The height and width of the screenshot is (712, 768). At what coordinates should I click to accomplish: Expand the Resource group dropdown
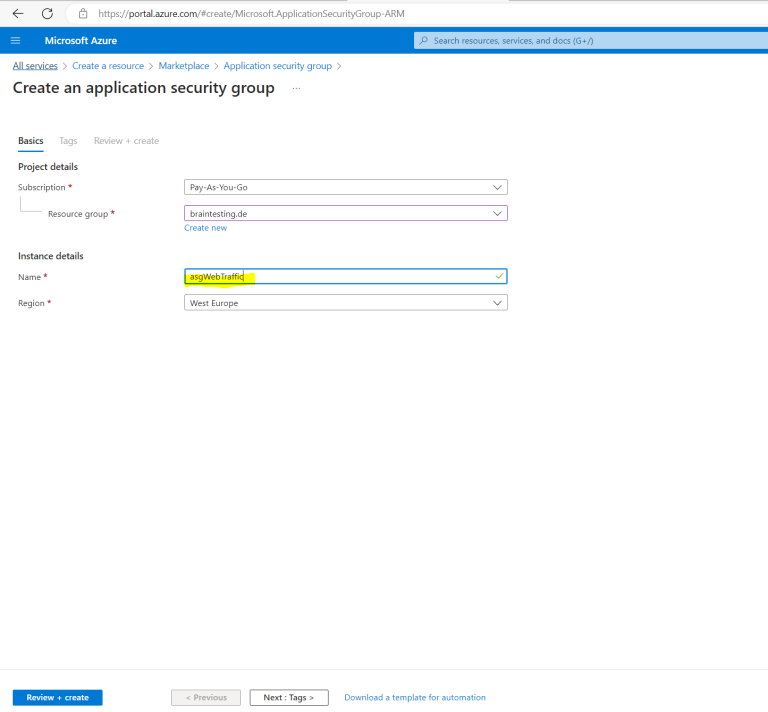pyautogui.click(x=345, y=213)
